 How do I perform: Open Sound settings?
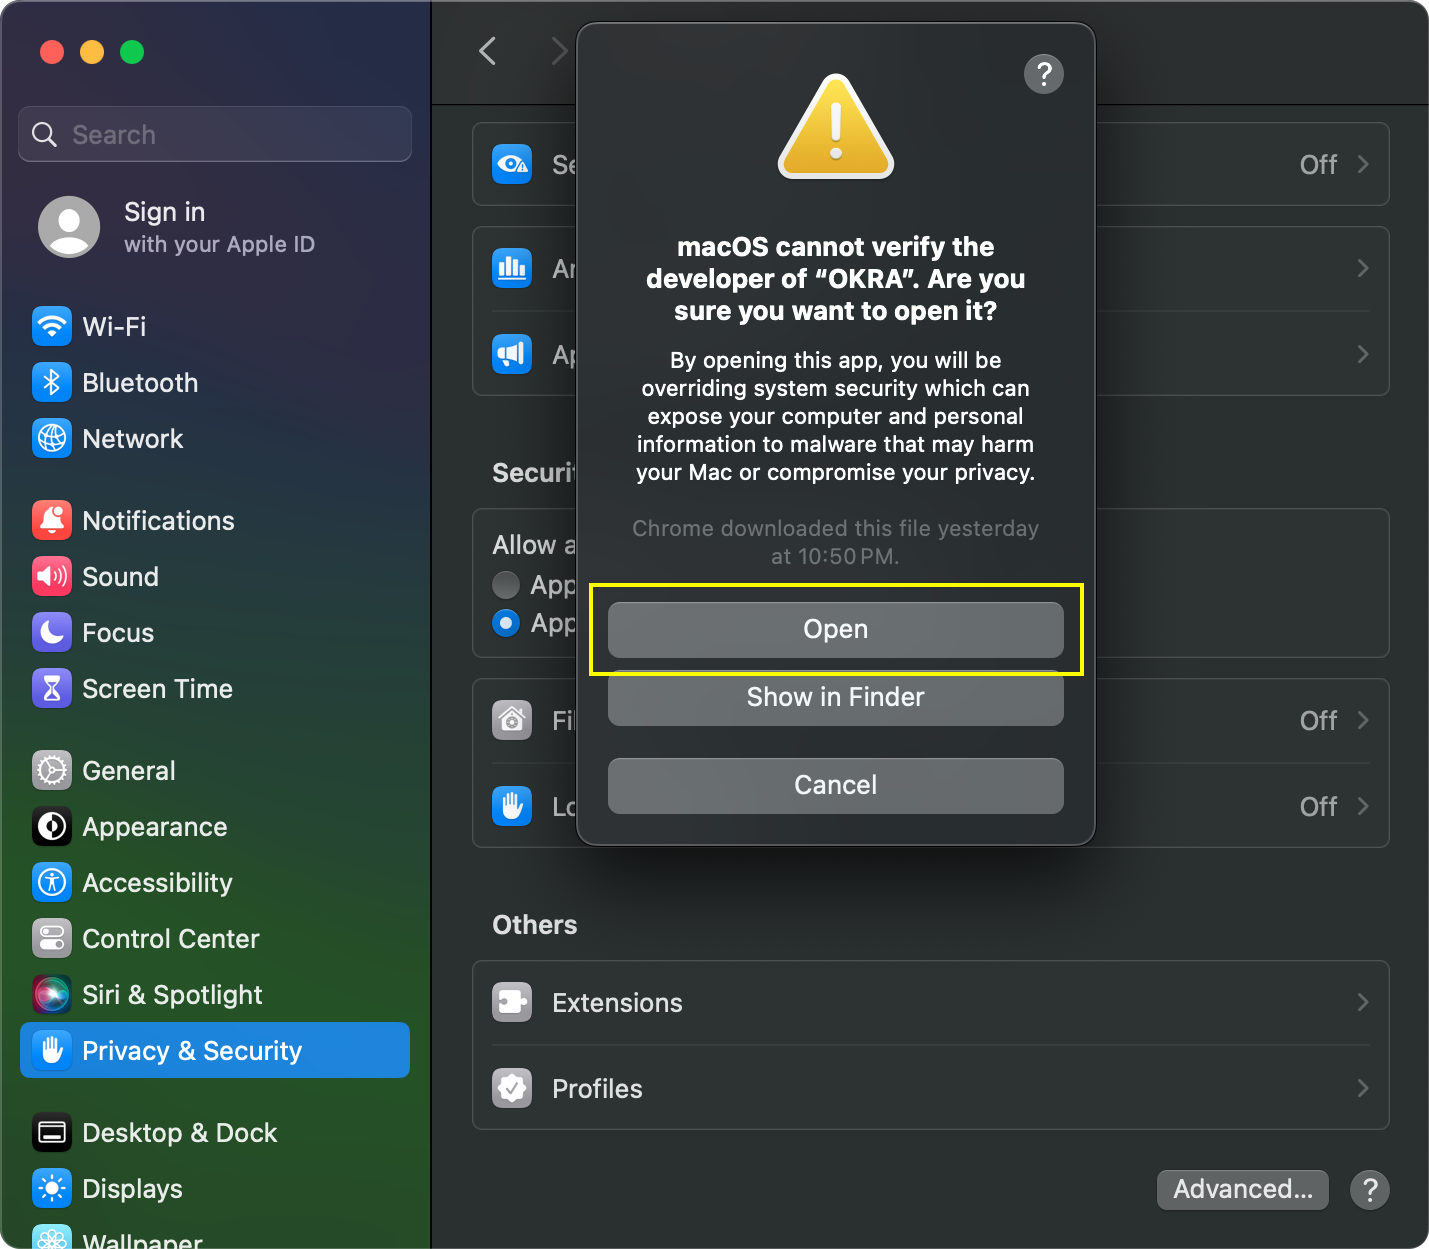click(215, 577)
